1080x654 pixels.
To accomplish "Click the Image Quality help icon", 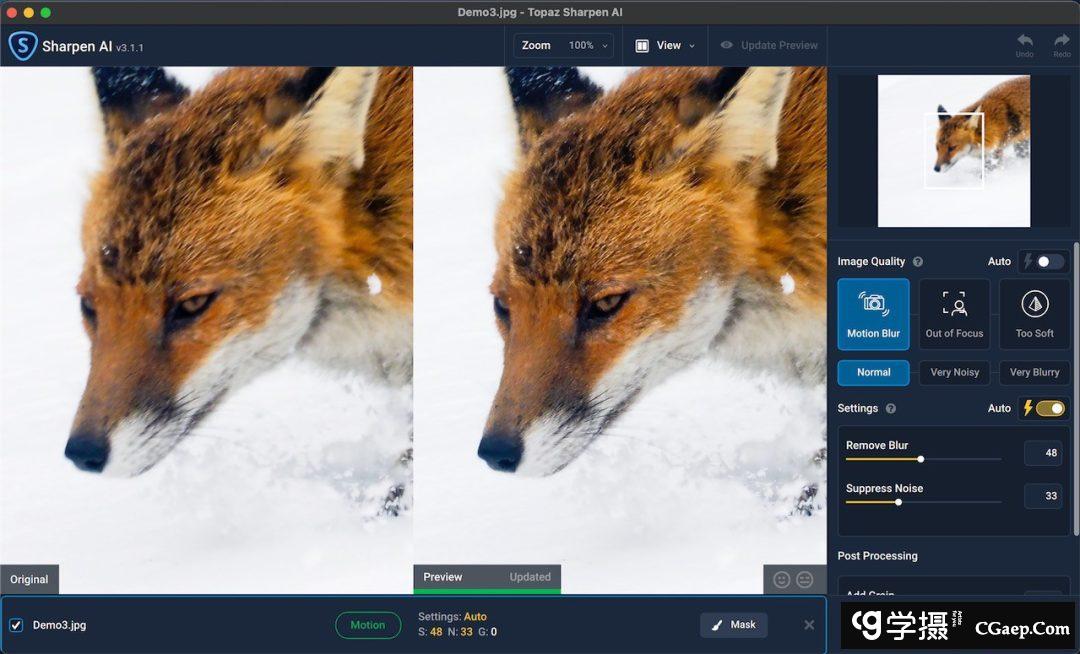I will pyautogui.click(x=918, y=262).
